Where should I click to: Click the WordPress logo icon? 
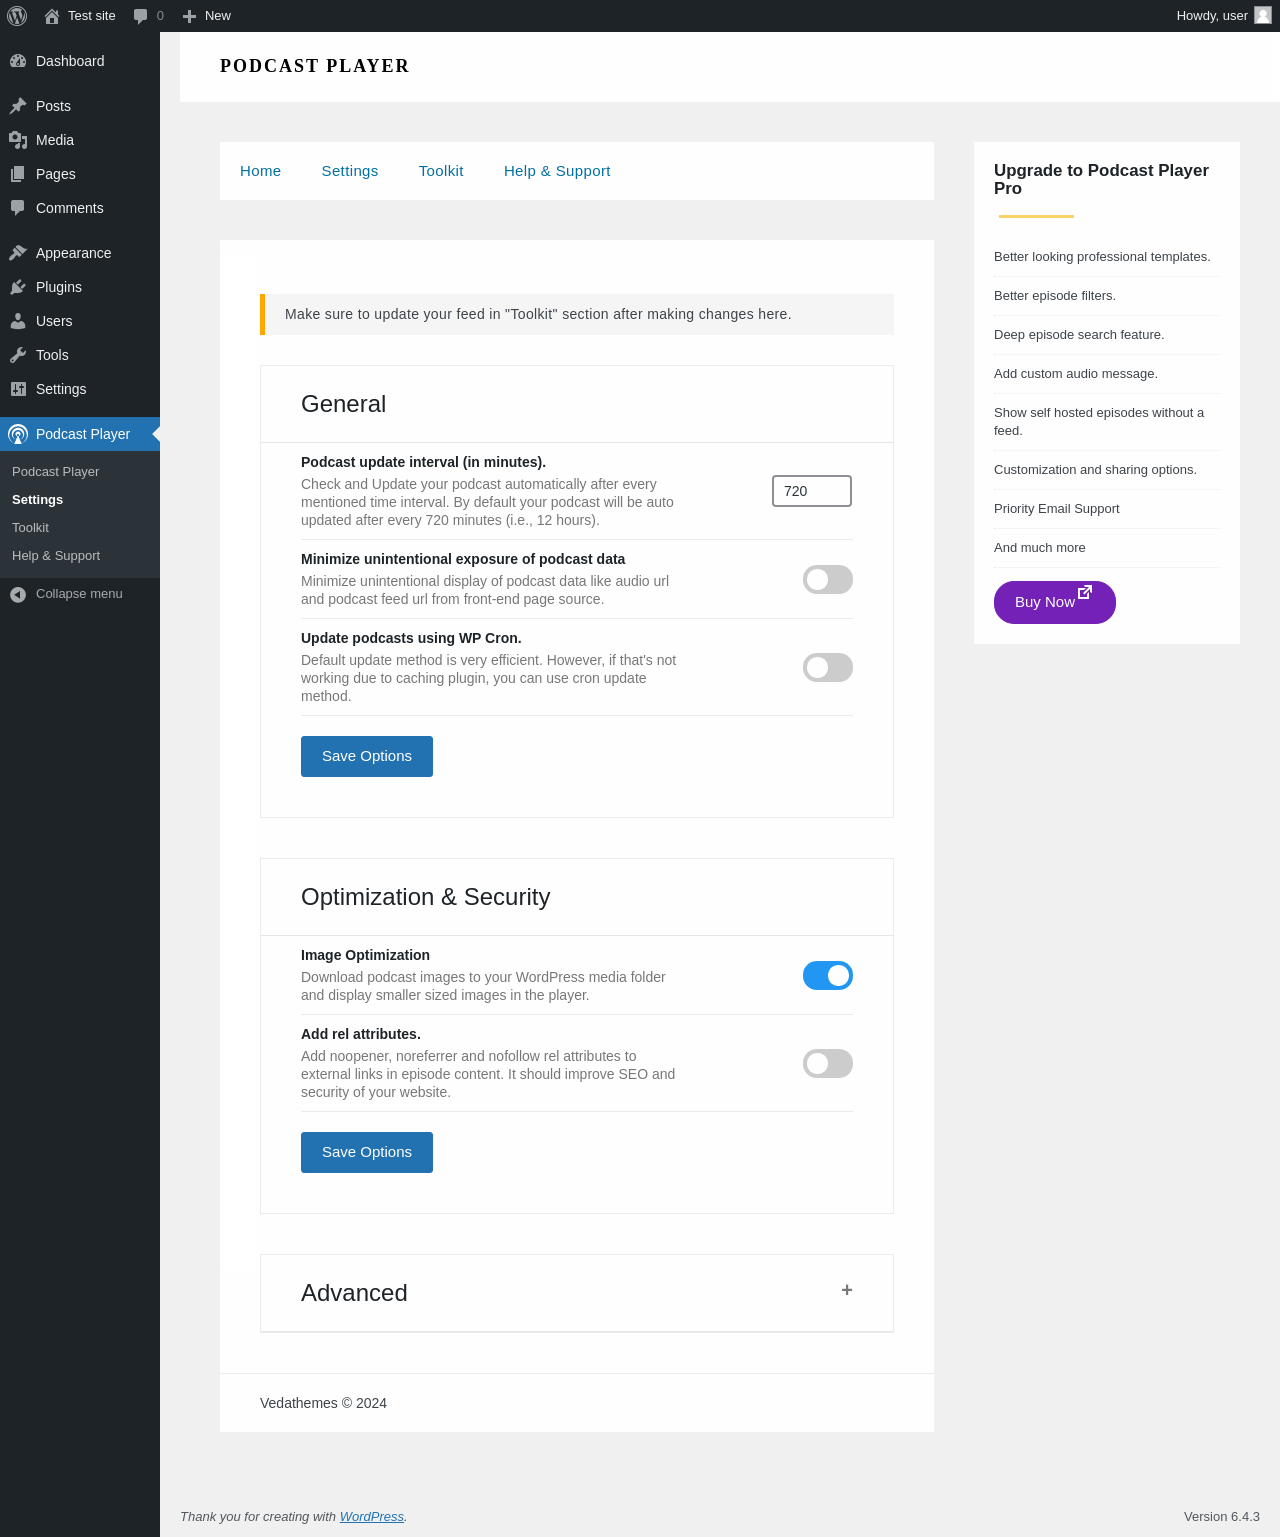pyautogui.click(x=17, y=16)
